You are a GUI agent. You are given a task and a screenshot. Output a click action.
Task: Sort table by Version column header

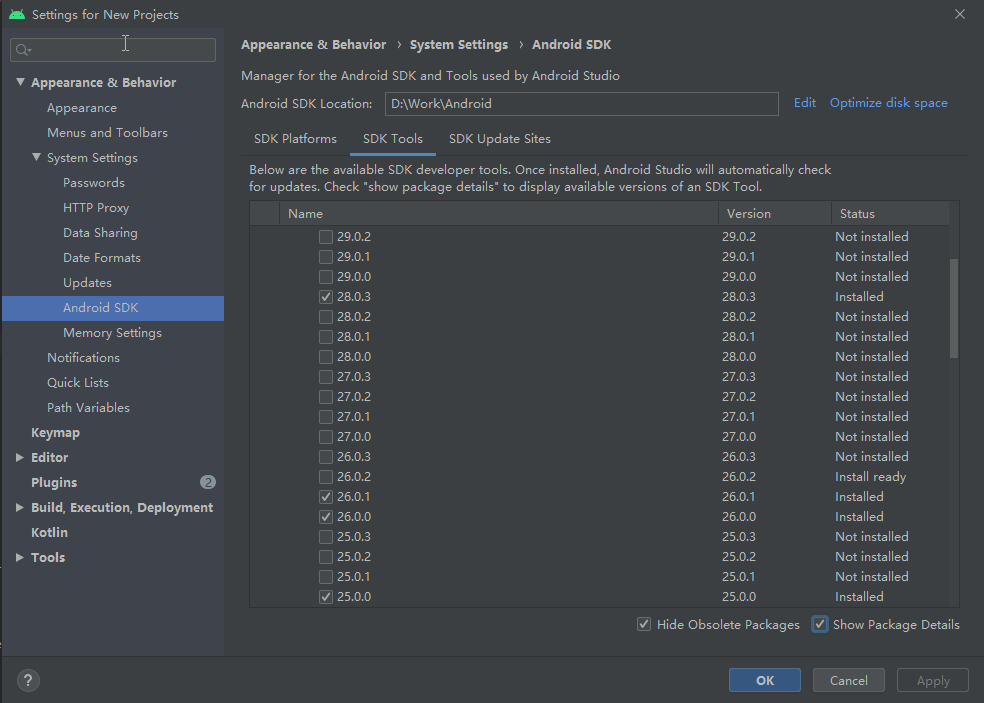click(775, 213)
